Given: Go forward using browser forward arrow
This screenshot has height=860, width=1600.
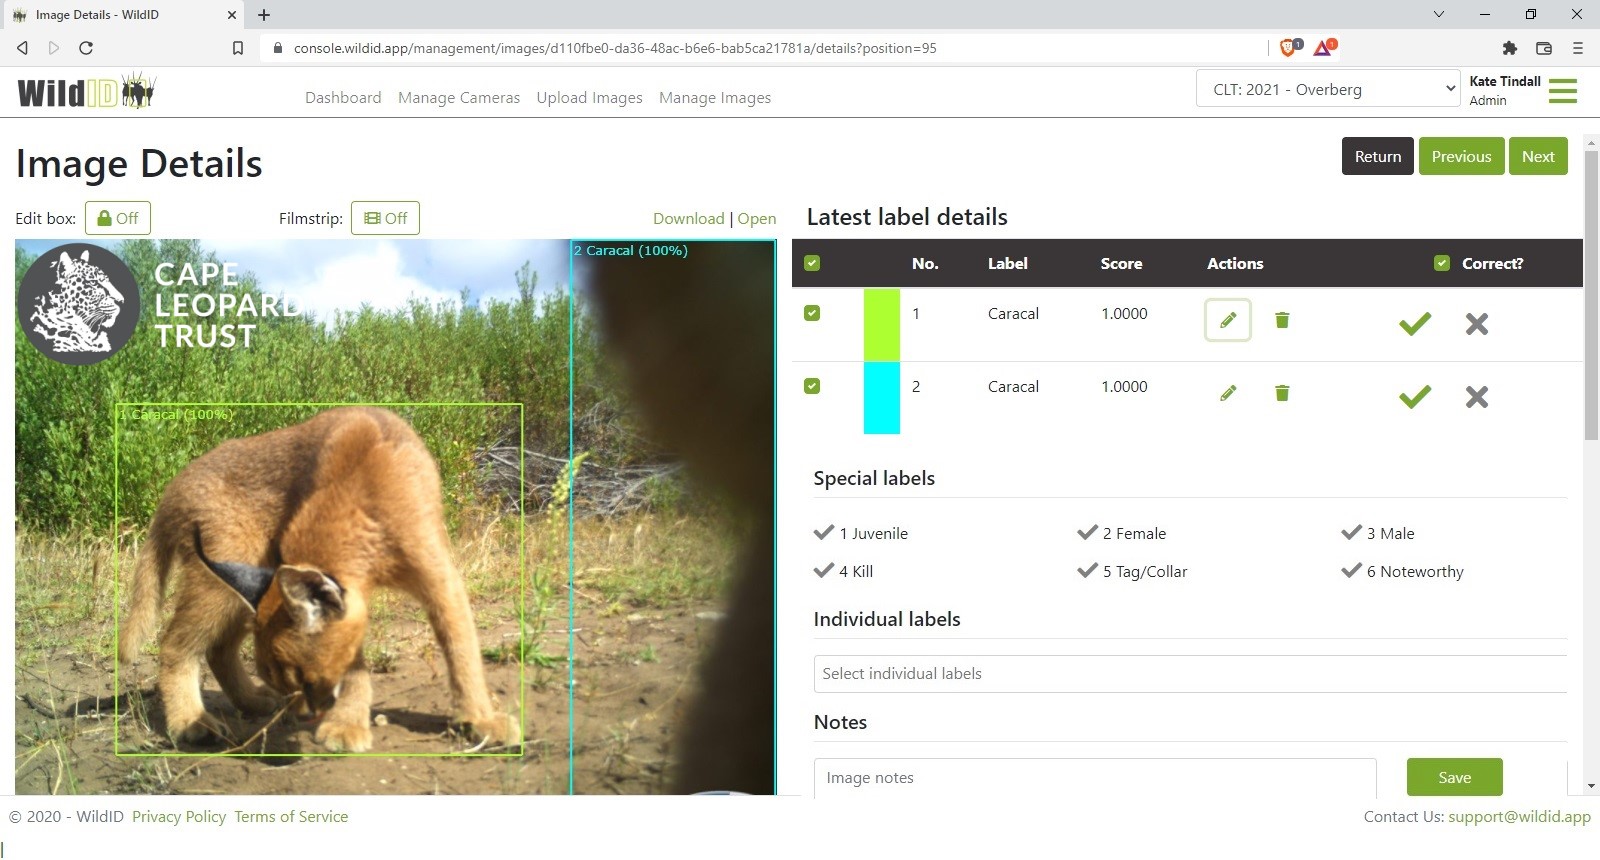Looking at the screenshot, I should click(x=54, y=48).
